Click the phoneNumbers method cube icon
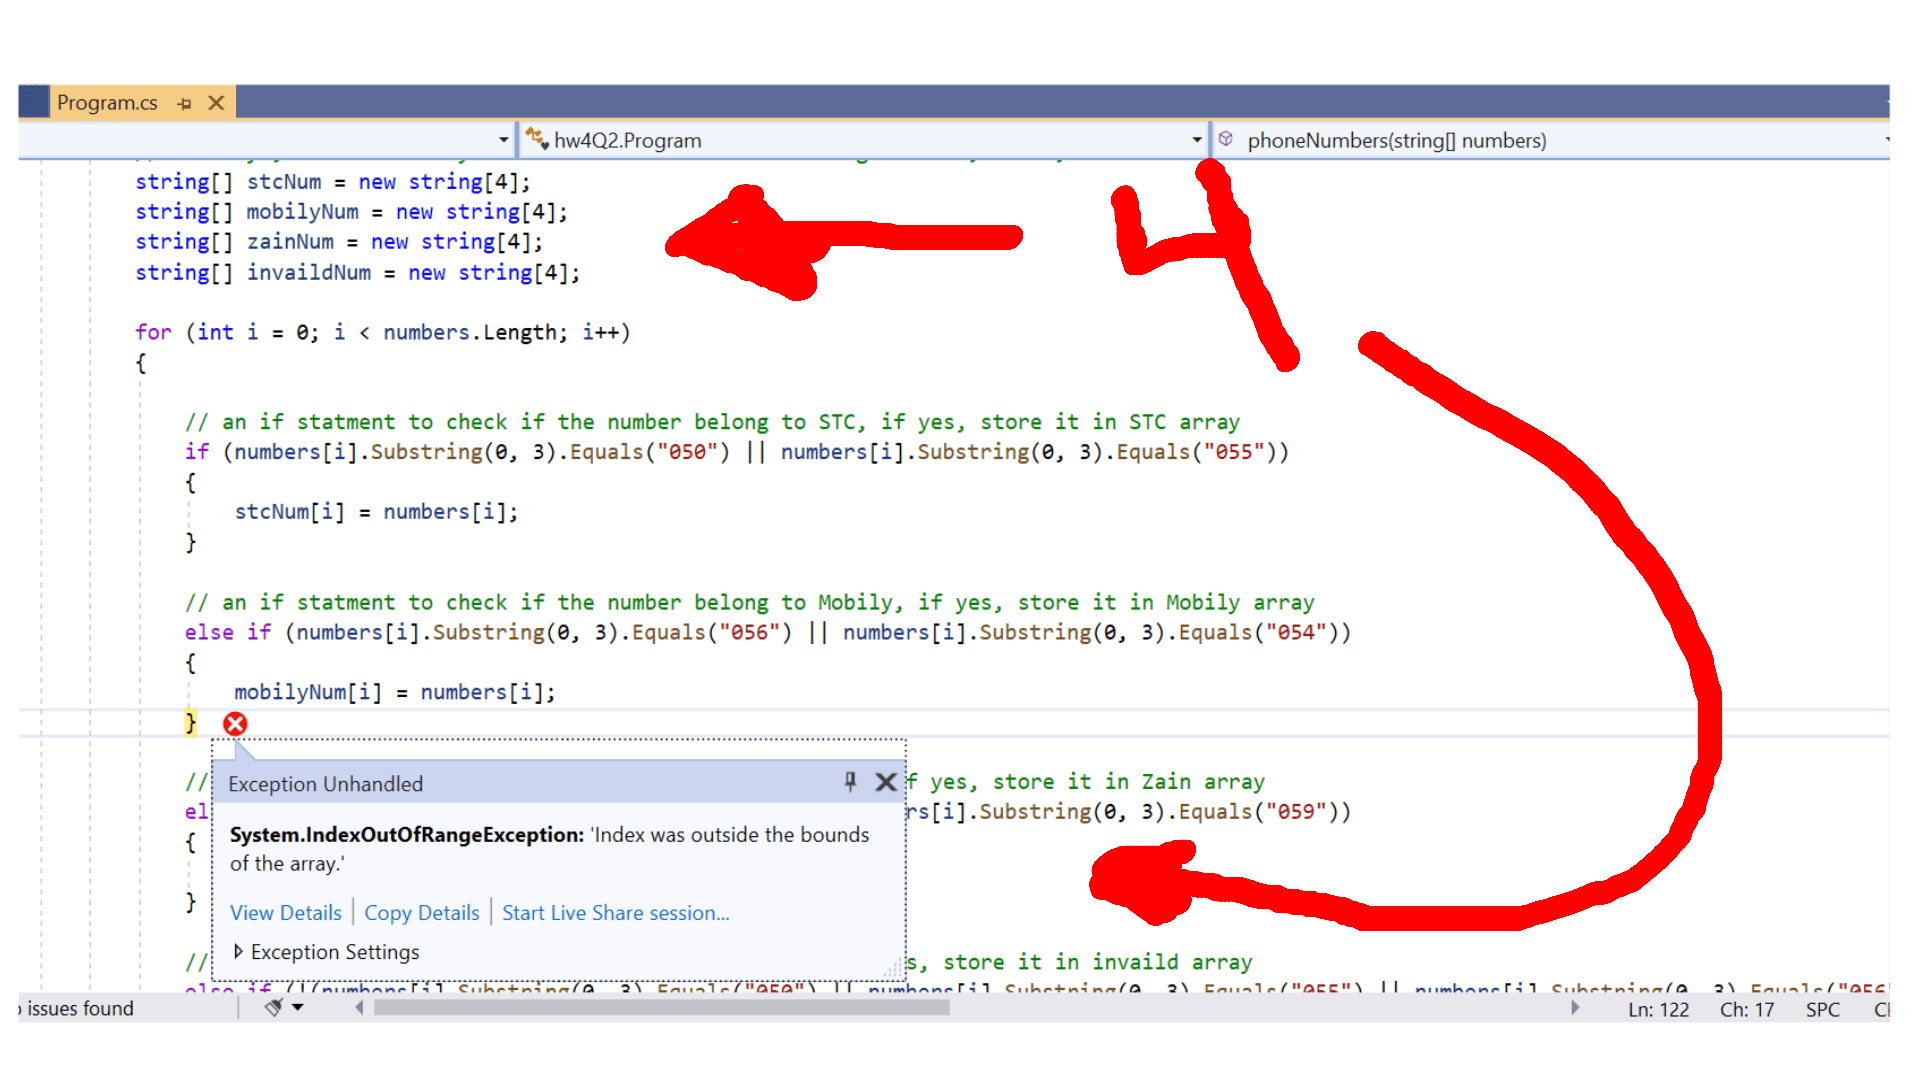 click(x=1226, y=140)
